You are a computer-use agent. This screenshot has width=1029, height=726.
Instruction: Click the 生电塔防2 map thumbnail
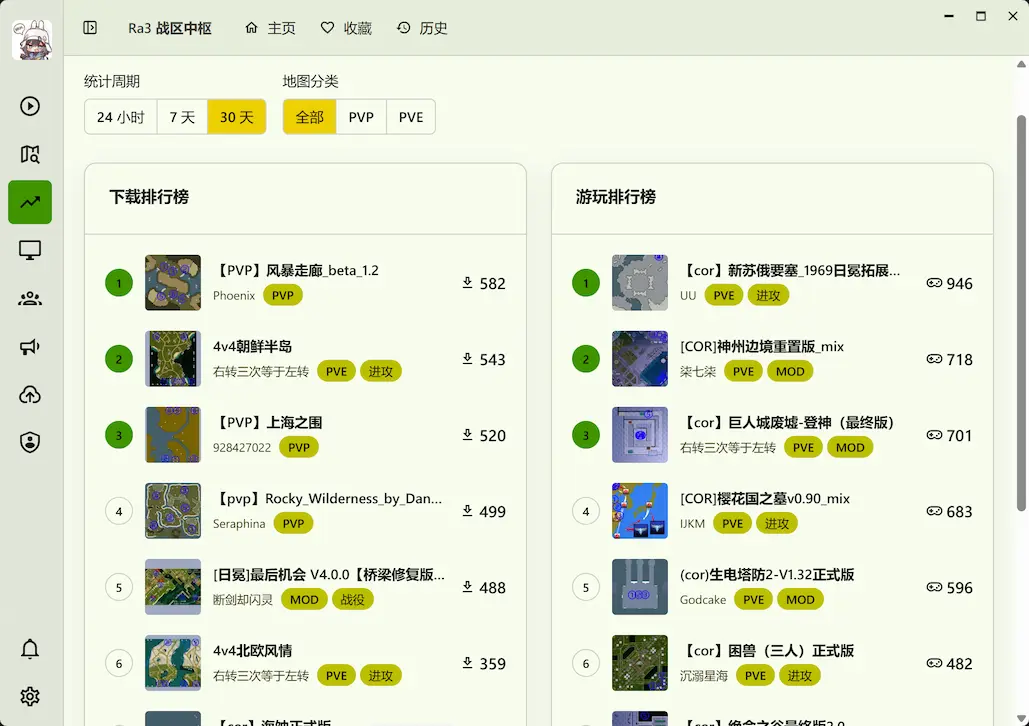tap(640, 587)
